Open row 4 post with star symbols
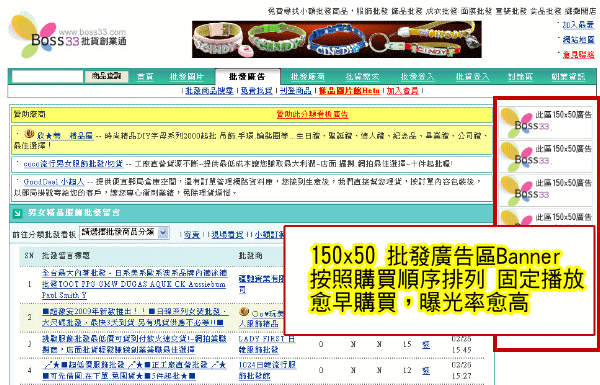 (134, 370)
